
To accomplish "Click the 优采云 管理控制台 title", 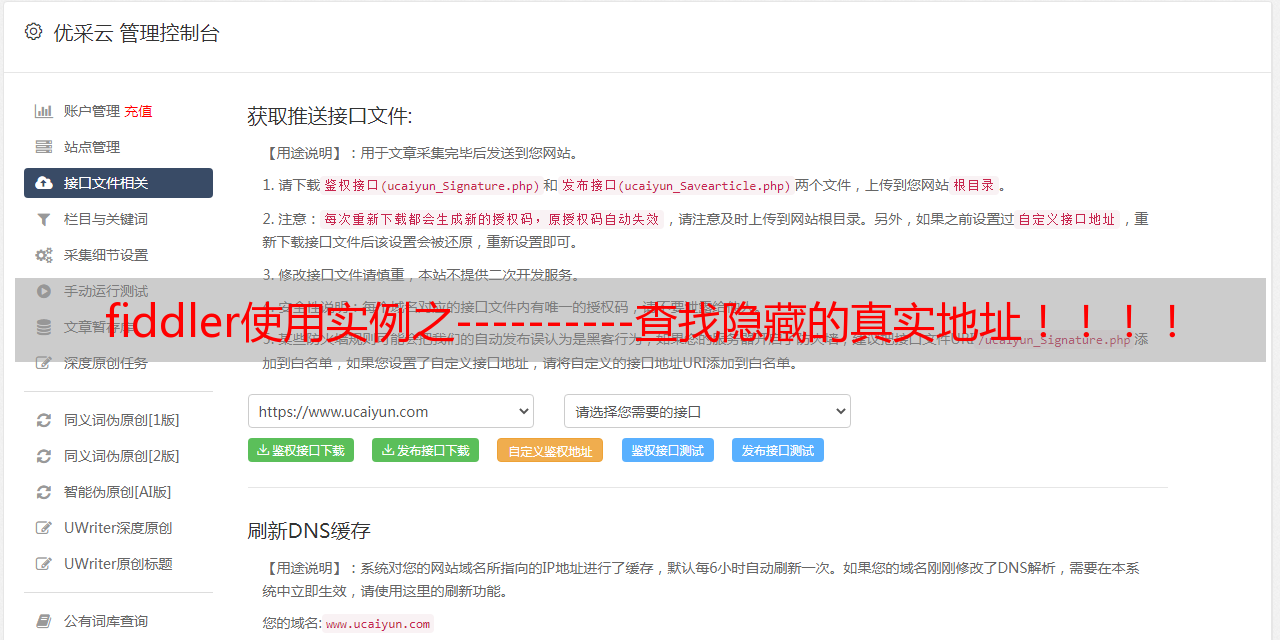I will [136, 33].
